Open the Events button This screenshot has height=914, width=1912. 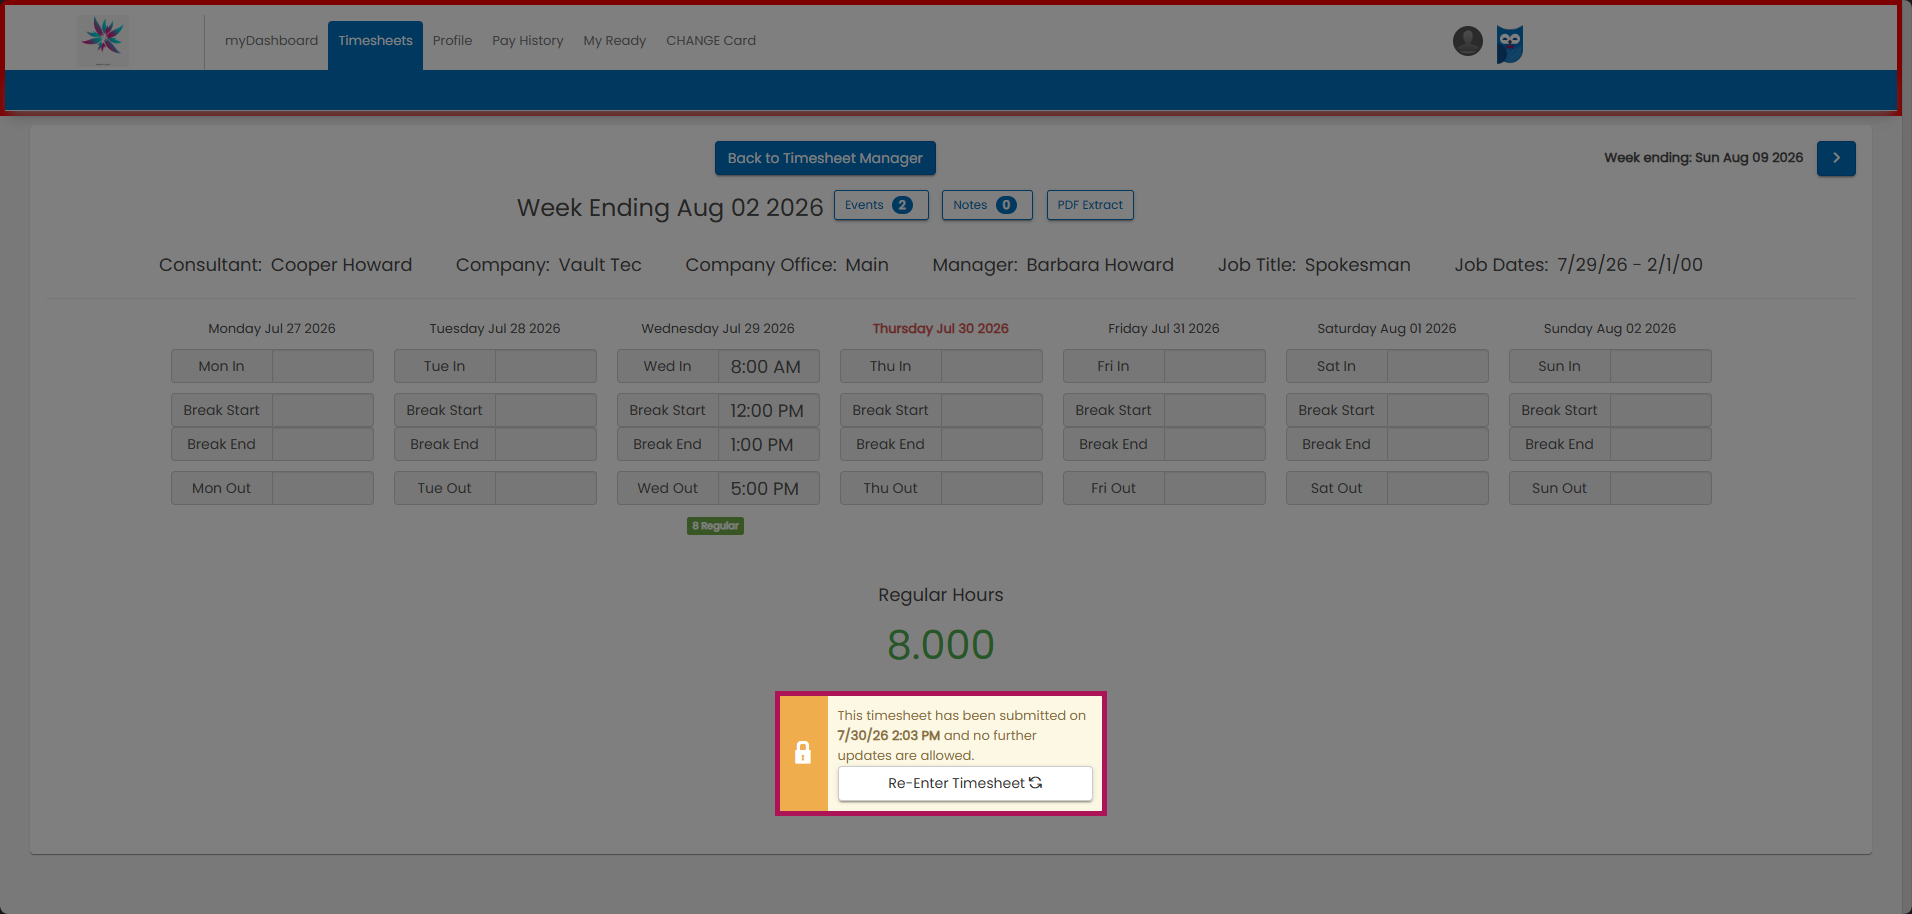coord(881,205)
